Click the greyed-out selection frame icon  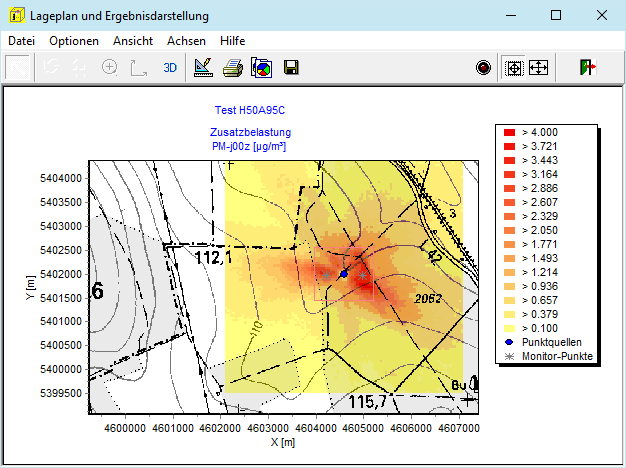click(80, 67)
